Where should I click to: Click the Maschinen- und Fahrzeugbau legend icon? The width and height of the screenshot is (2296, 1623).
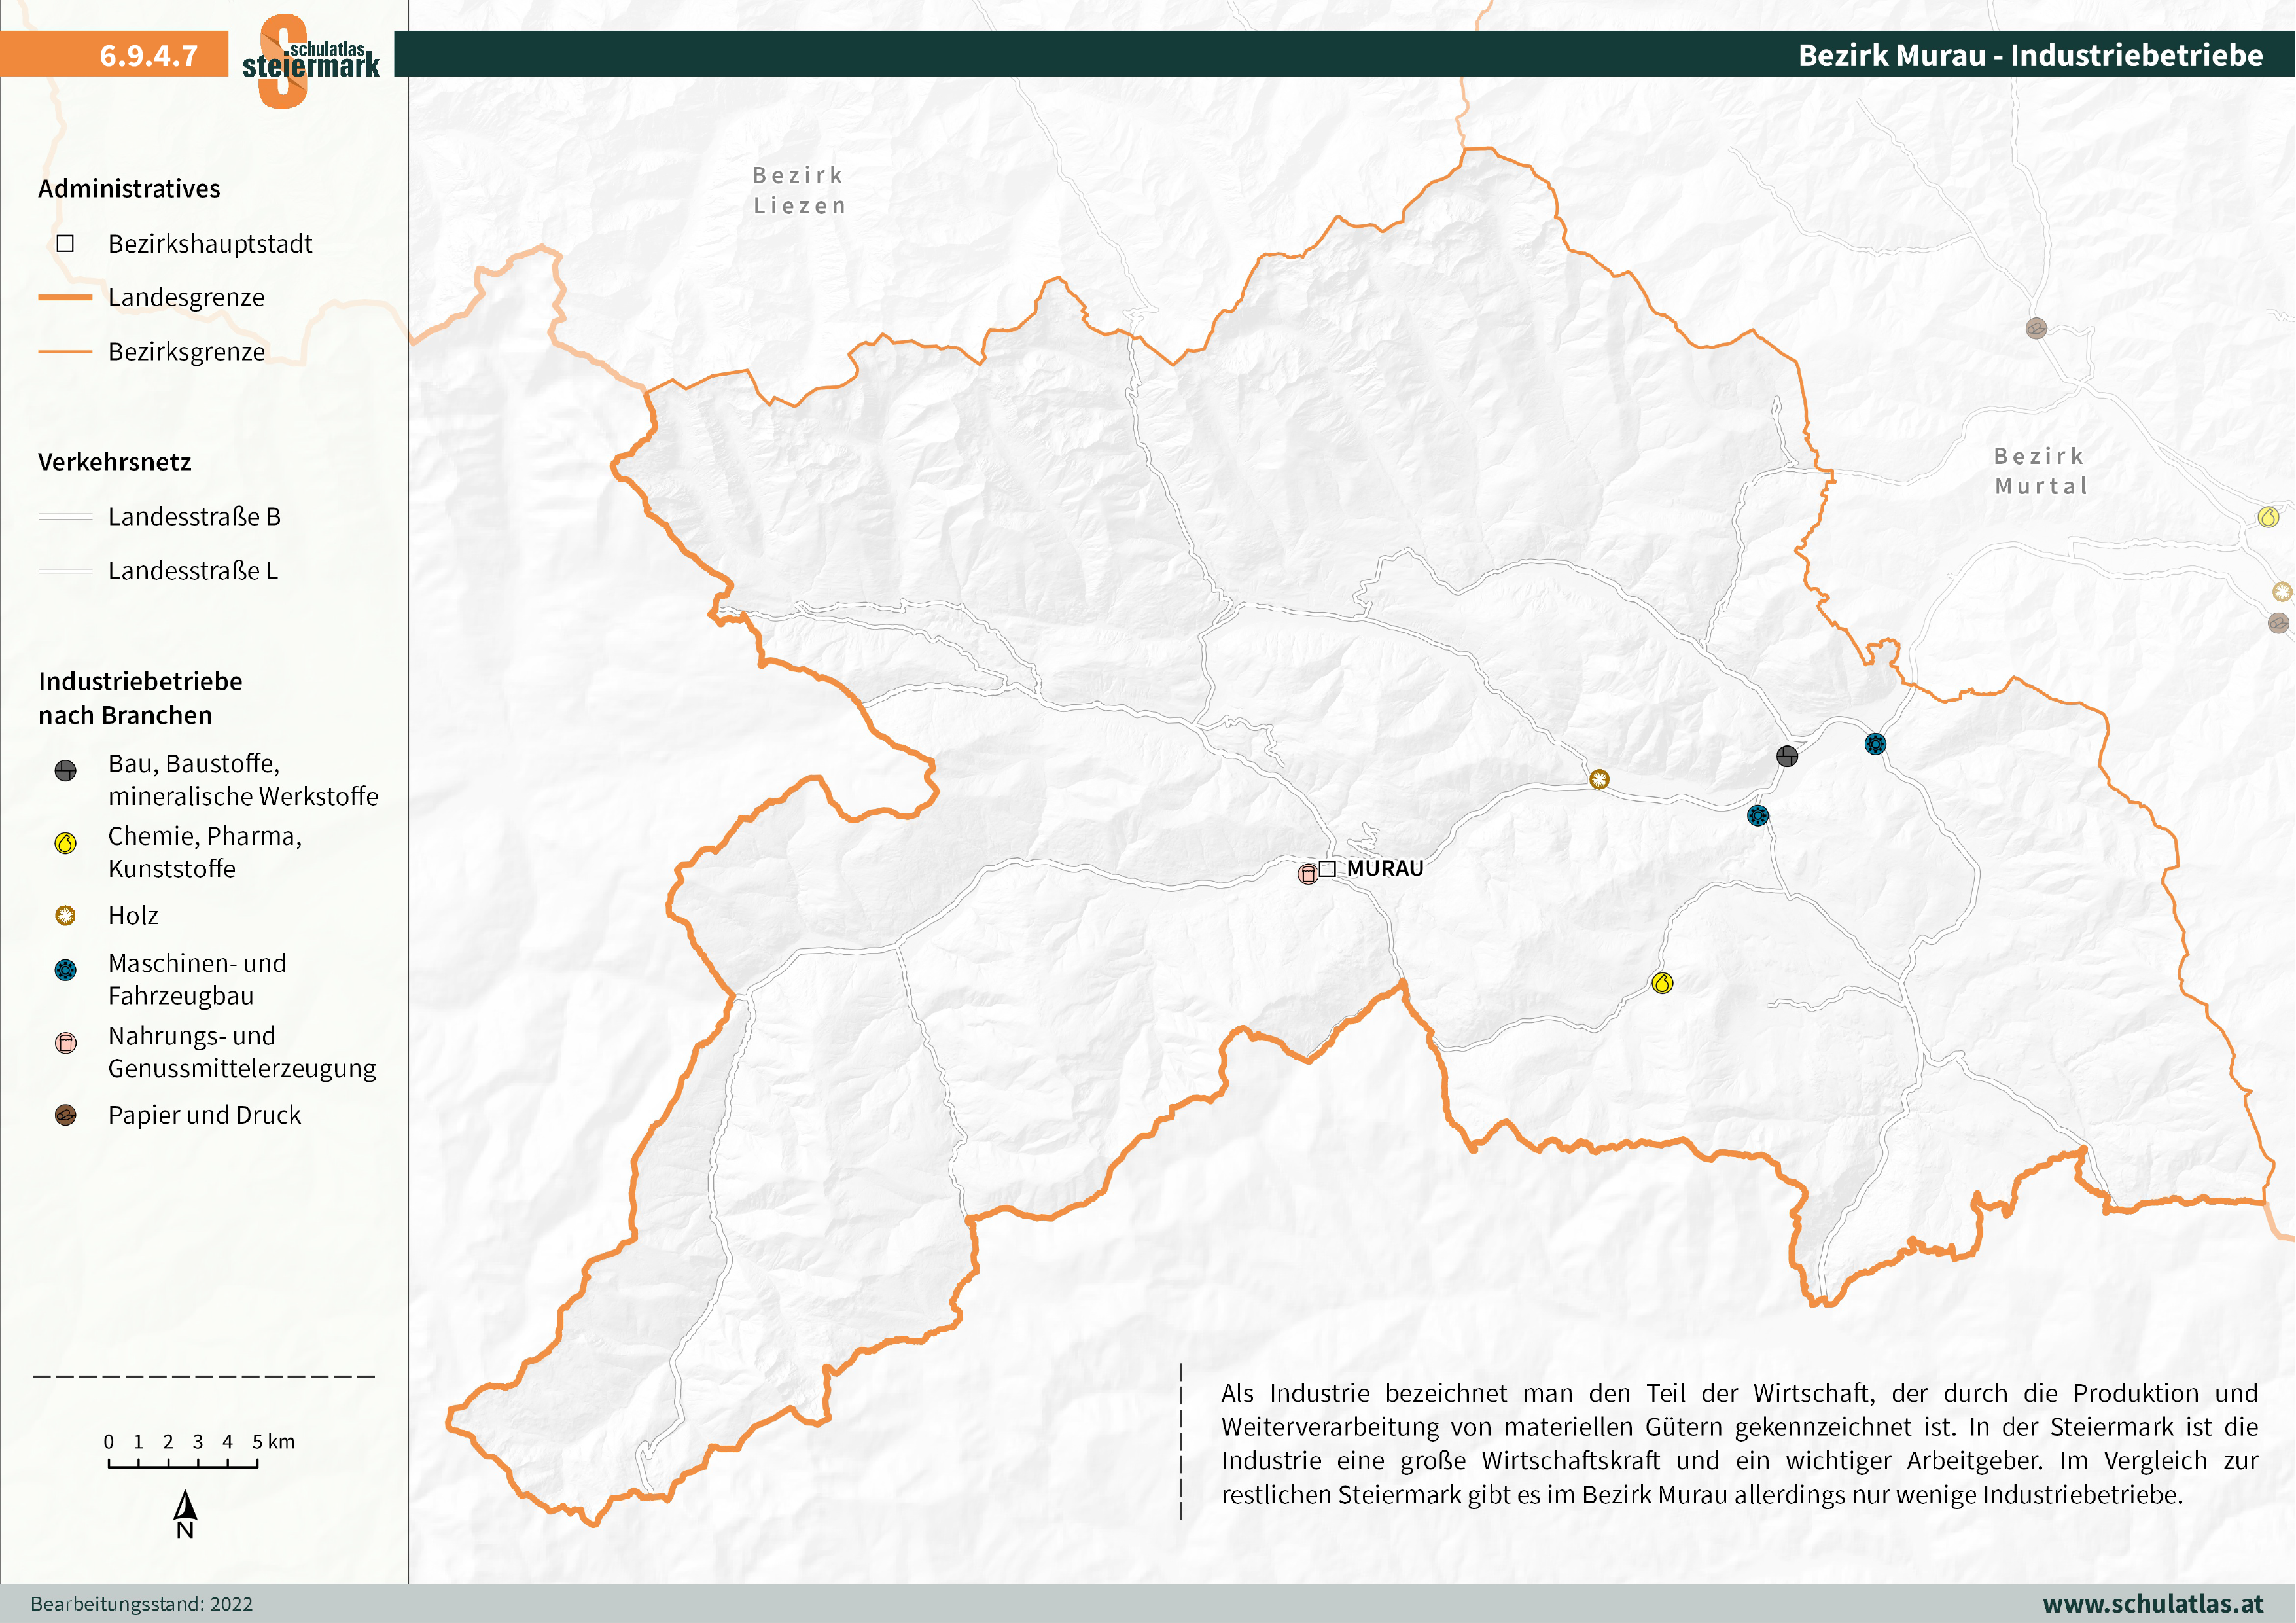67,968
